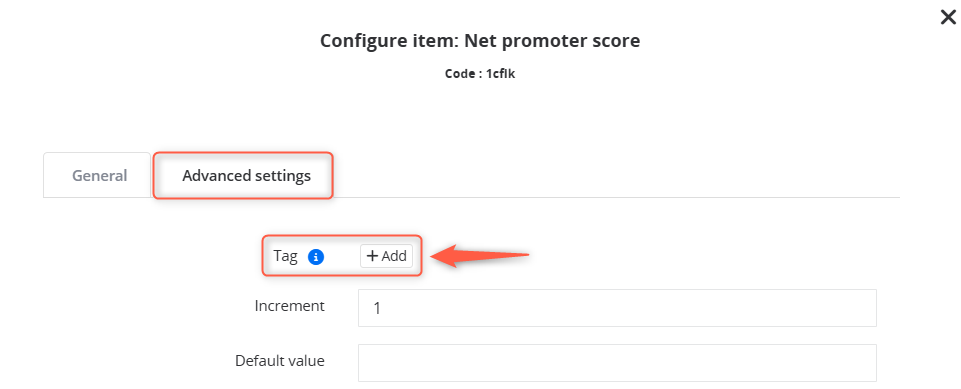Click the red arrow pointing at Add
The height and width of the screenshot is (389, 961).
tap(480, 255)
